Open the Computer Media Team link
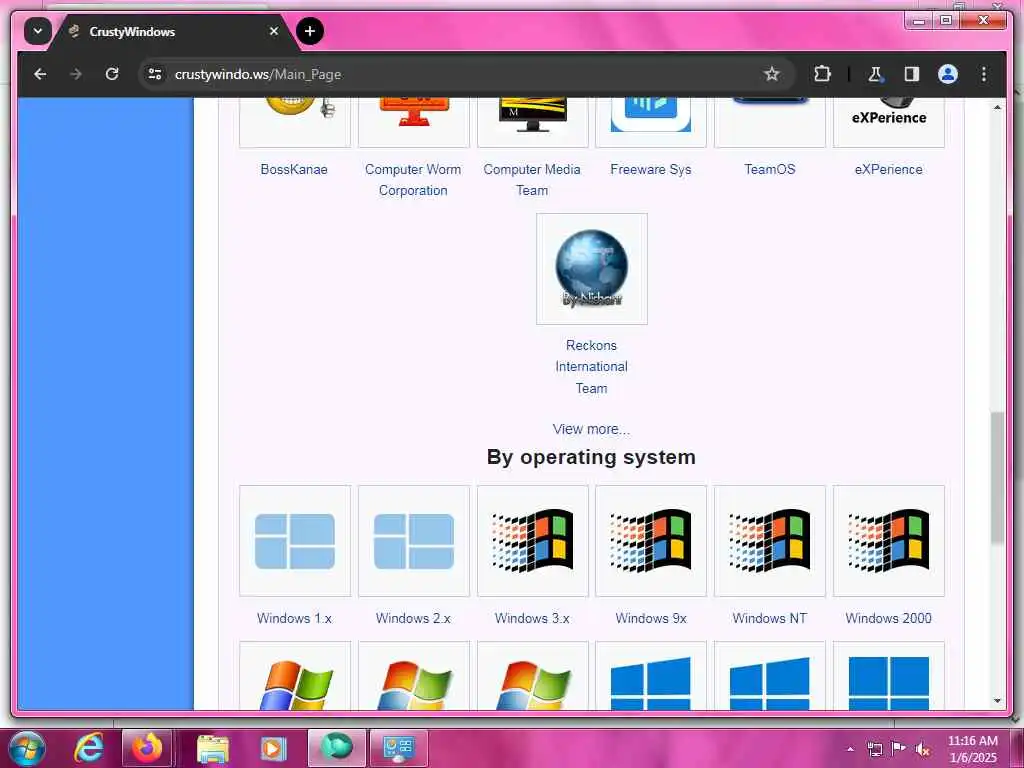This screenshot has height=768, width=1024. tap(532, 180)
